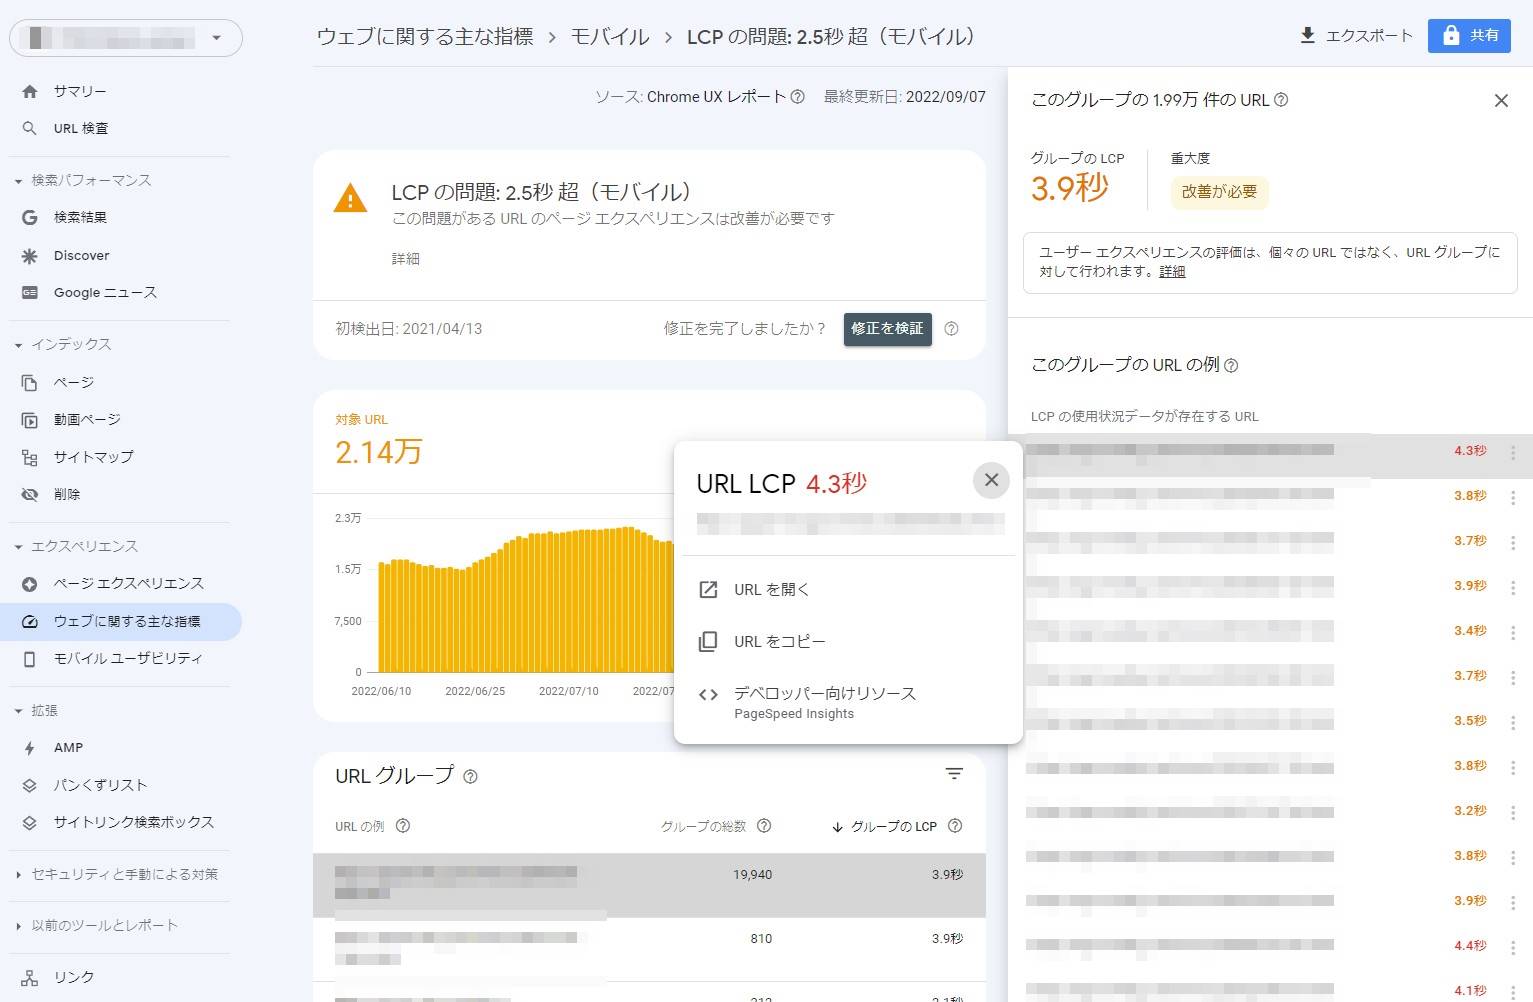Sort by グループの LCP column header
Screen dimensions: 1533x1002
[892, 827]
